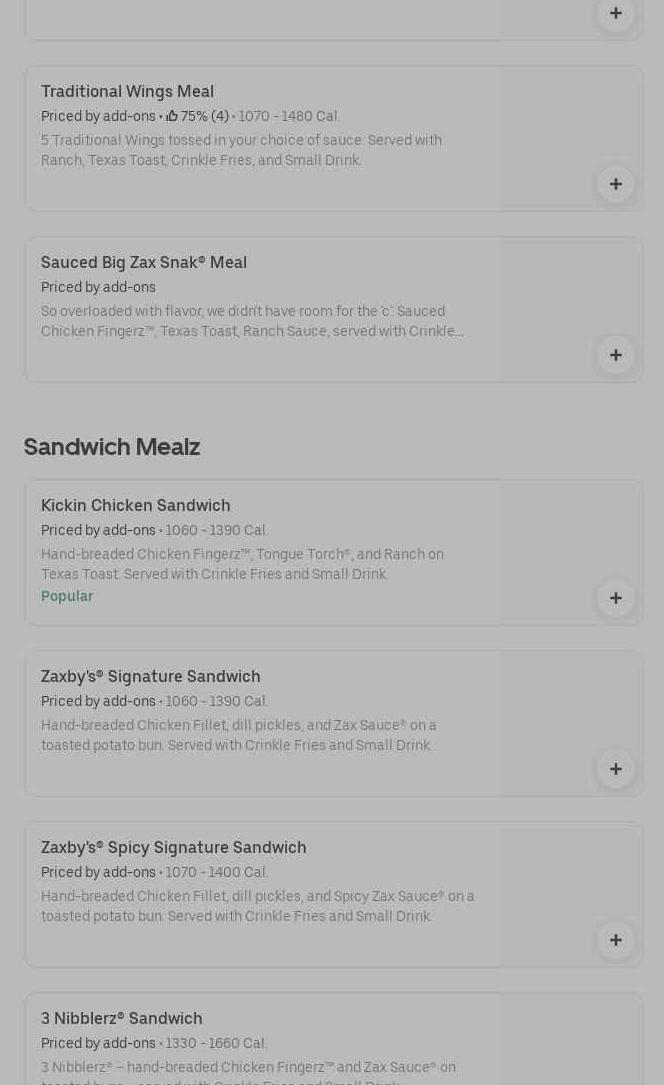The width and height of the screenshot is (664, 1085).
Task: Add Zaxby's Signature Sandwich using plus icon
Action: coord(615,769)
